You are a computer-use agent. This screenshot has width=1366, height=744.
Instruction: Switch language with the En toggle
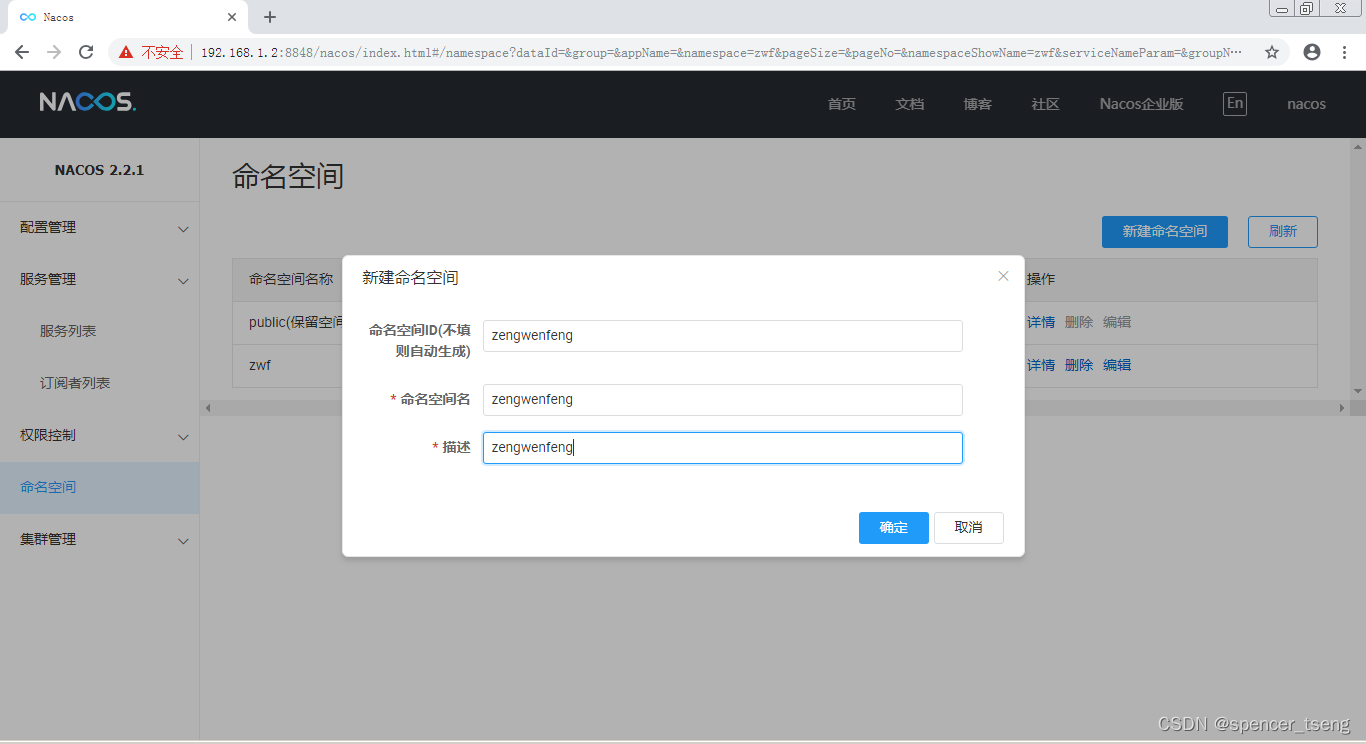[1234, 103]
